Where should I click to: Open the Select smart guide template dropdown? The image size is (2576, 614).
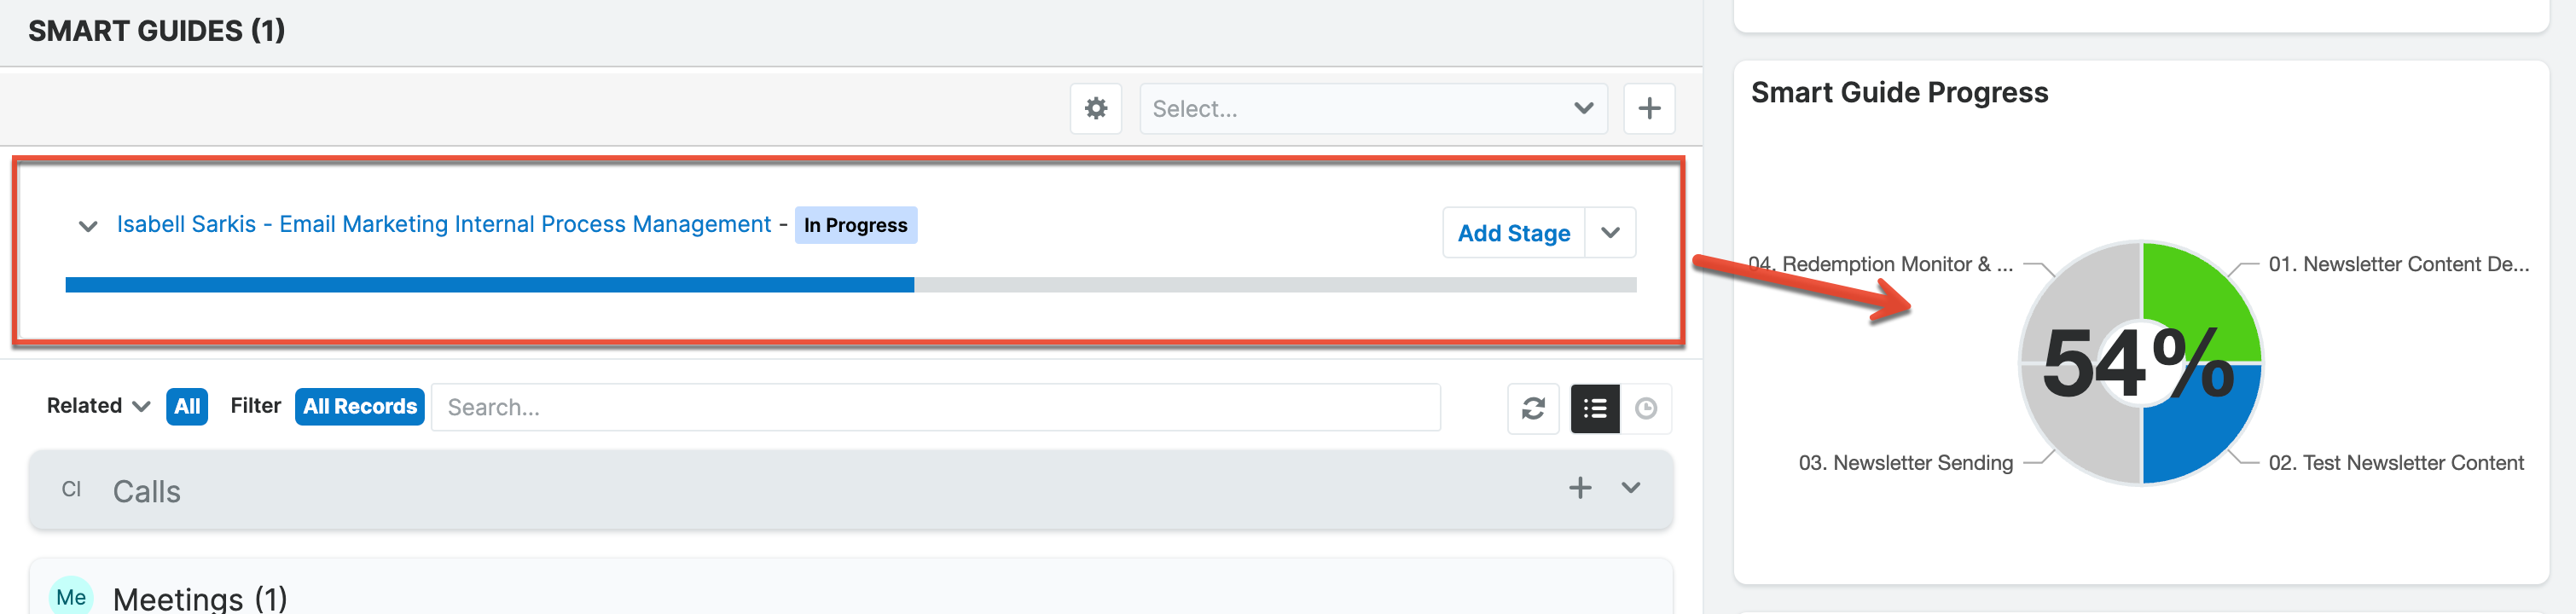1373,108
